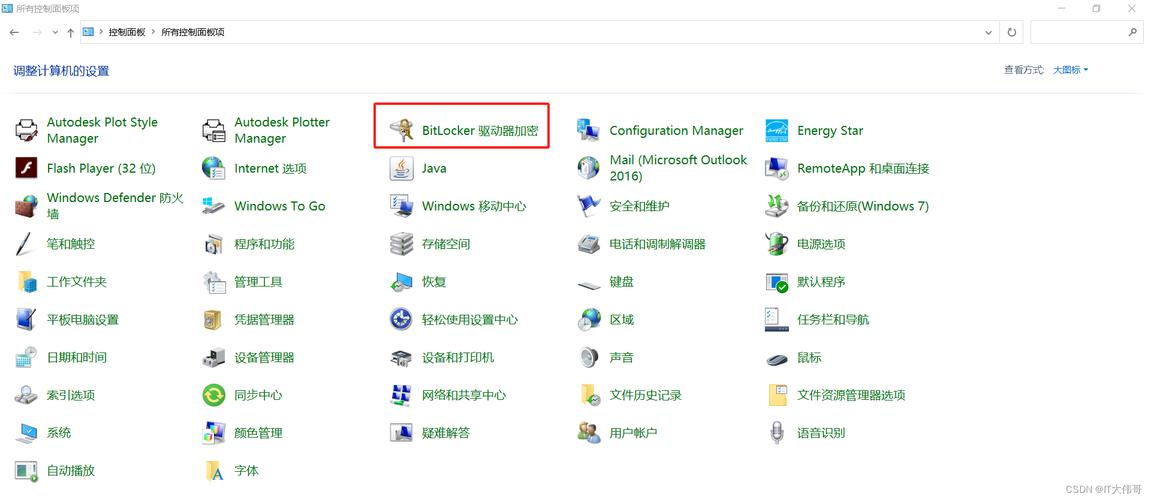This screenshot has height=500, width=1151.
Task: Click the Windows 移动中心 icon
Action: click(402, 206)
